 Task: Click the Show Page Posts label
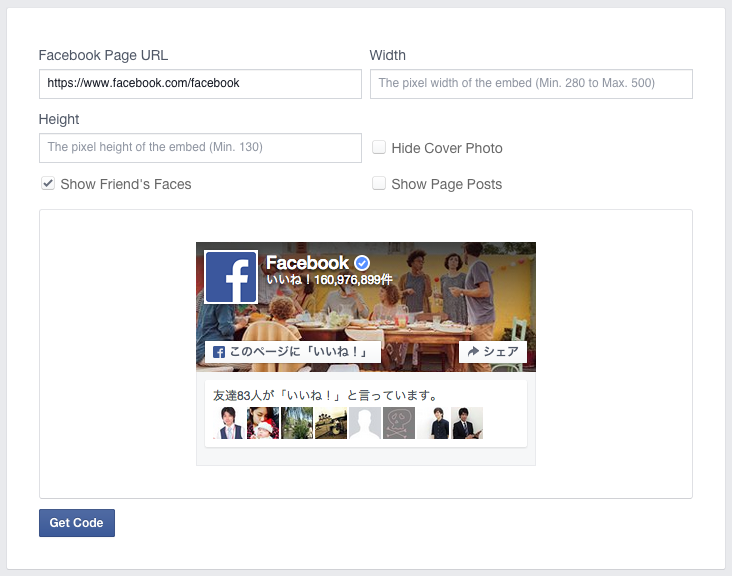click(x=447, y=184)
